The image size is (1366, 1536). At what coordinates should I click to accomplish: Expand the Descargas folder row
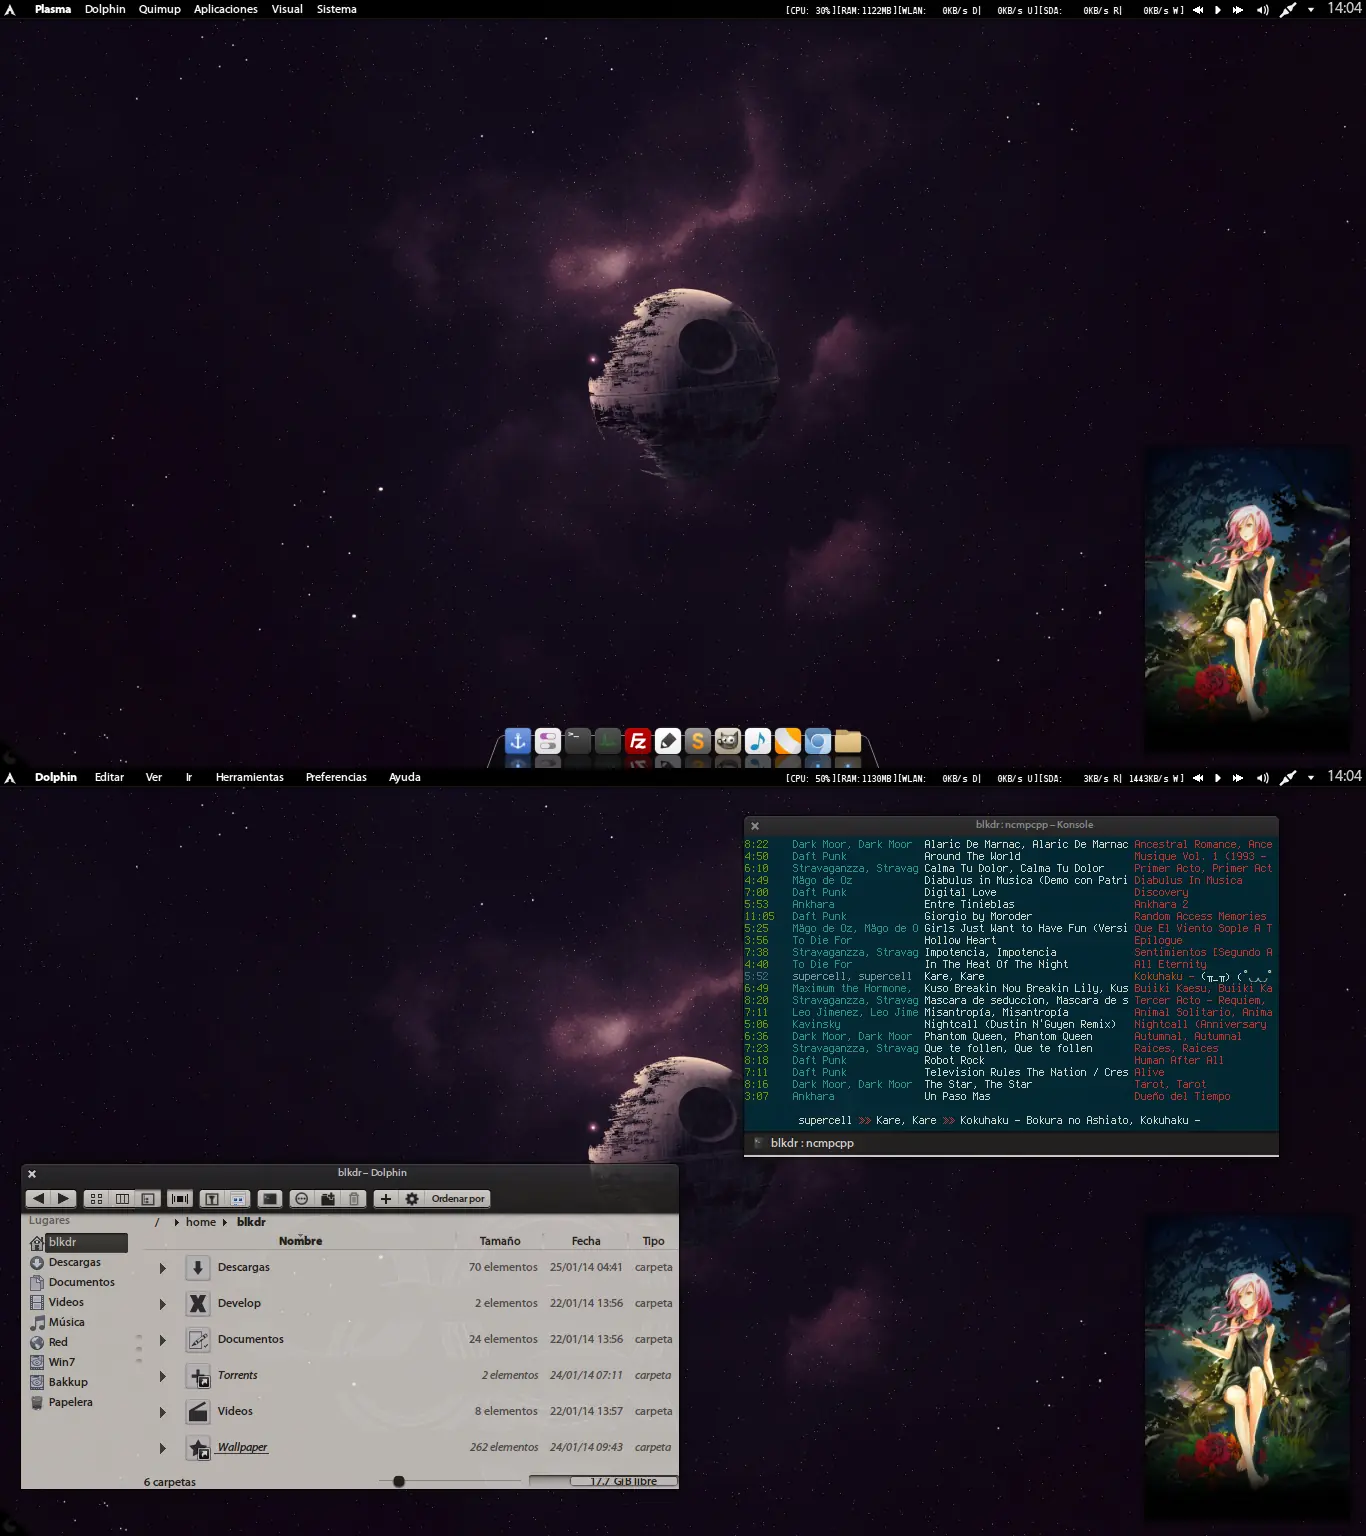tap(162, 1268)
